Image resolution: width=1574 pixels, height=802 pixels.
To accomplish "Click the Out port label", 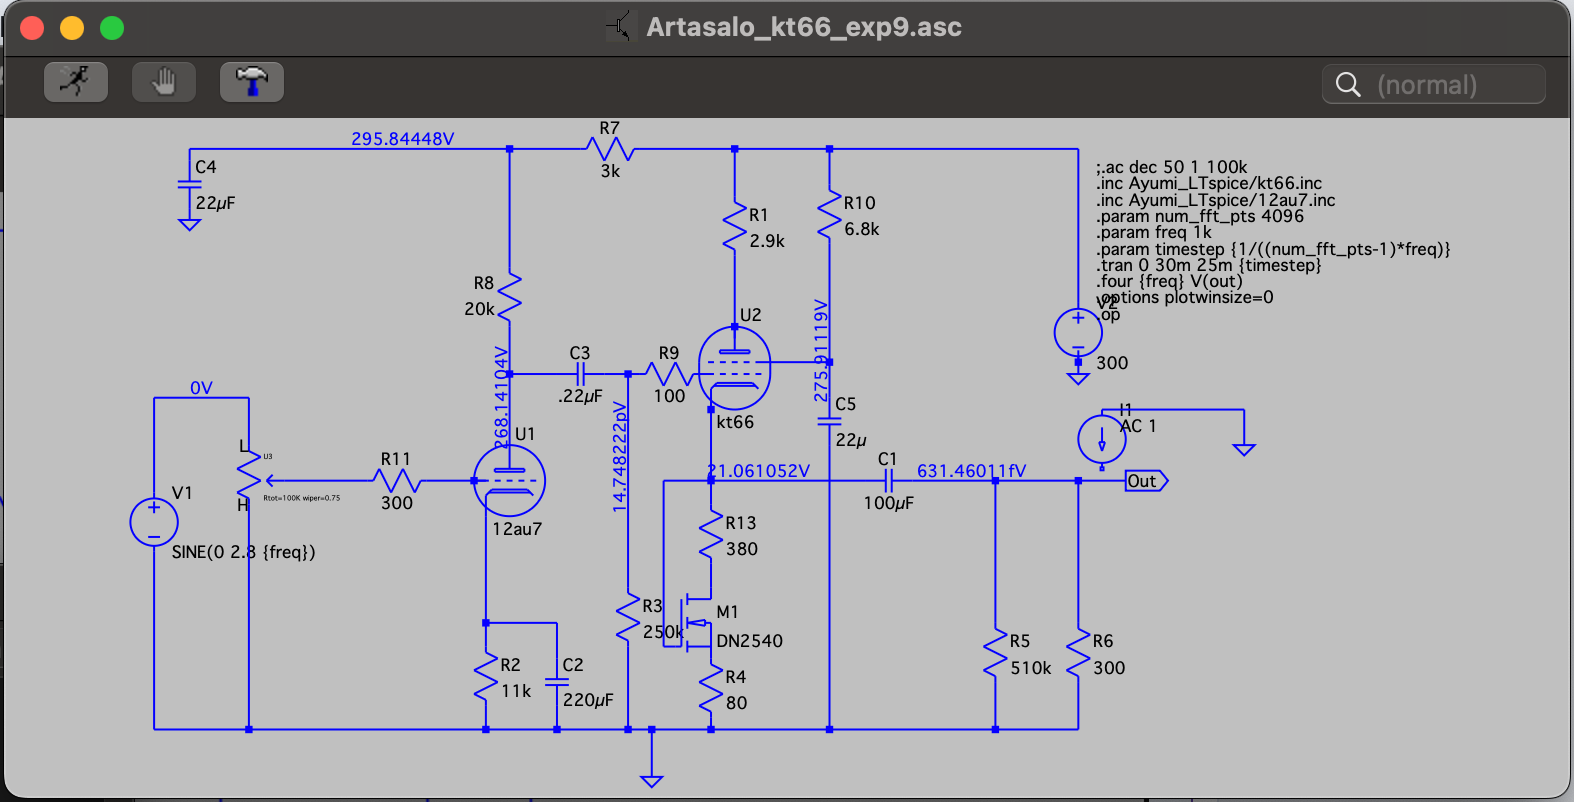I will click(1146, 481).
